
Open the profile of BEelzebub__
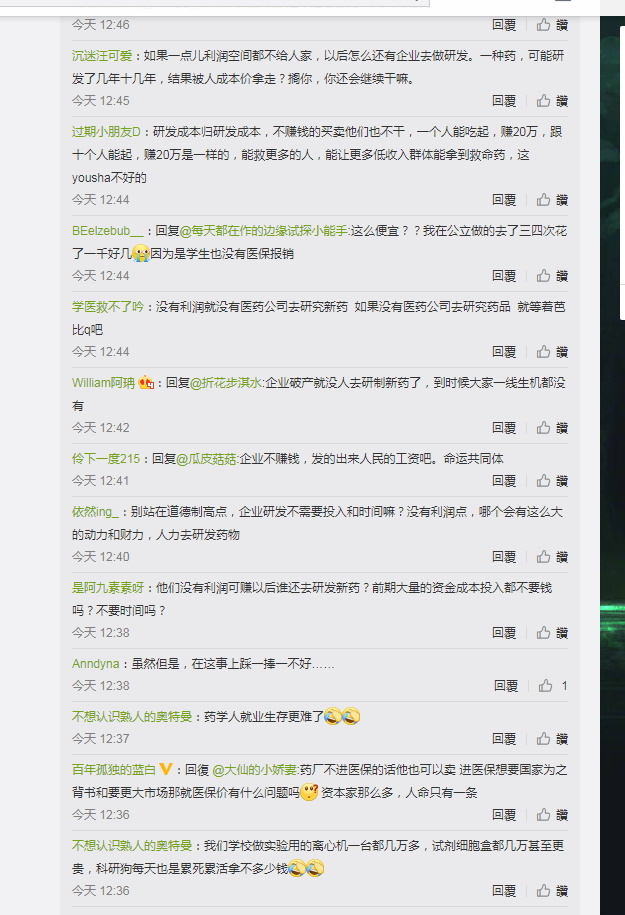(107, 231)
